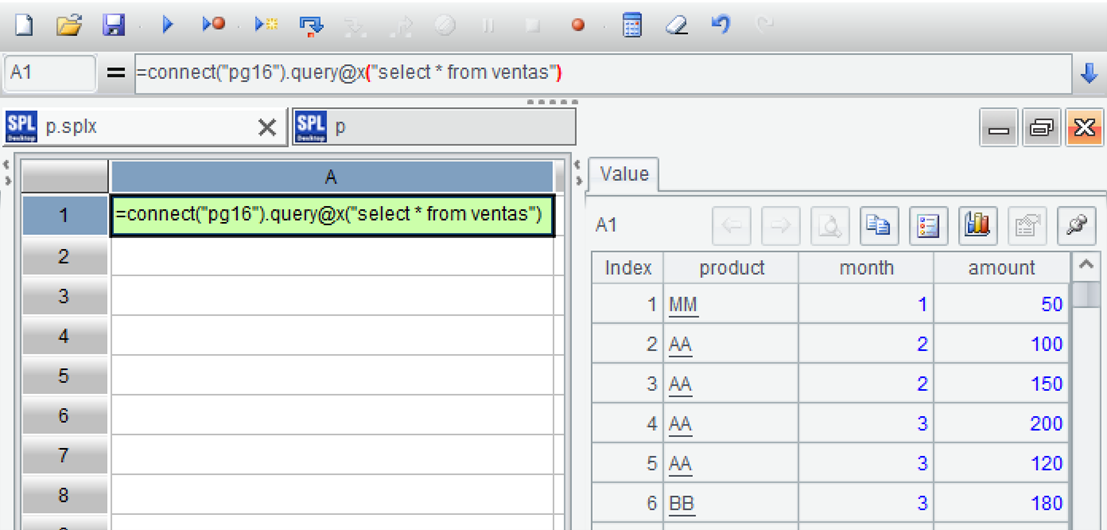Screen dimensions: 1107x530
Task: Toggle the pin icon in the Value panel
Action: coord(1075,226)
